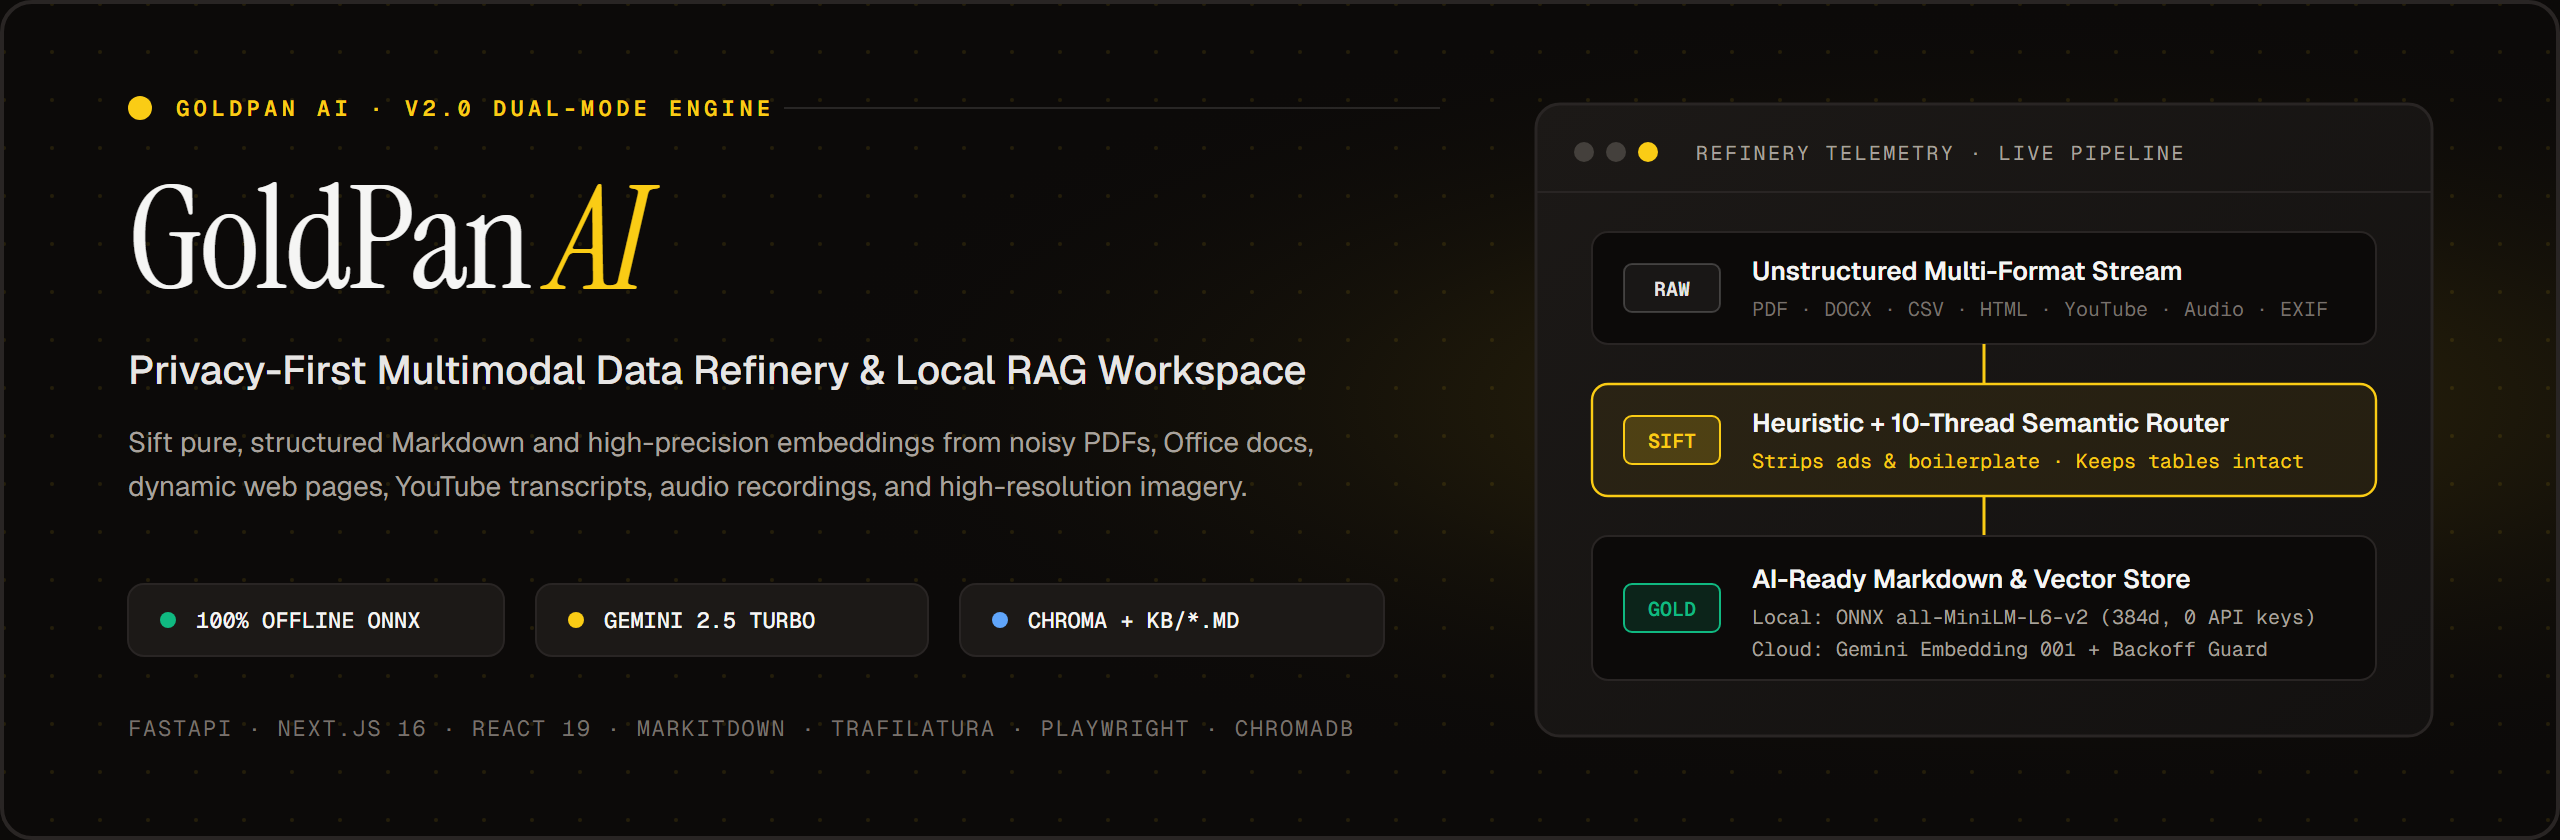Select the GOLD stage badge
The width and height of the screenshot is (2560, 840).
(x=1671, y=609)
